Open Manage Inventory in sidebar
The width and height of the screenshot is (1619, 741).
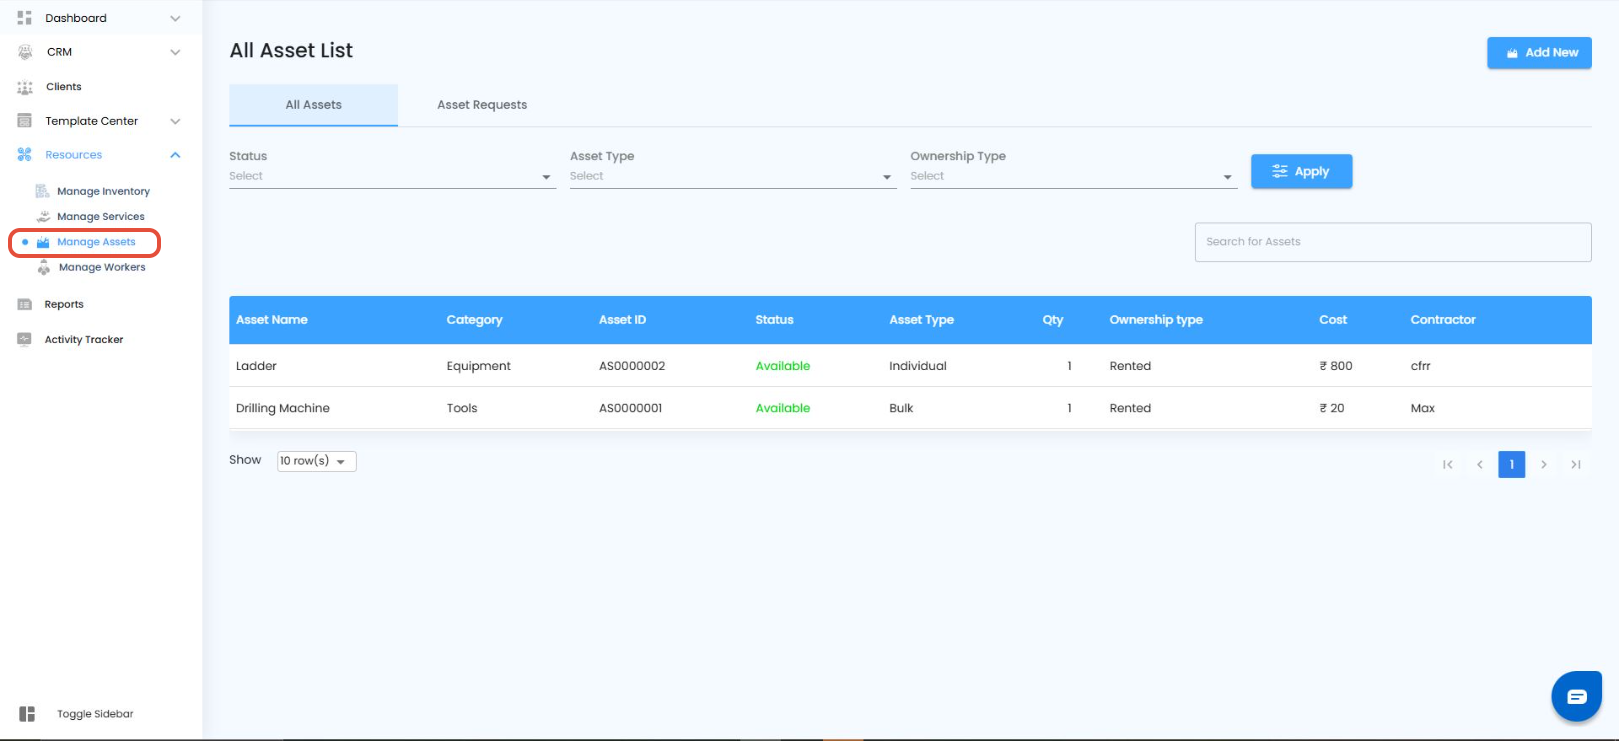click(x=103, y=191)
